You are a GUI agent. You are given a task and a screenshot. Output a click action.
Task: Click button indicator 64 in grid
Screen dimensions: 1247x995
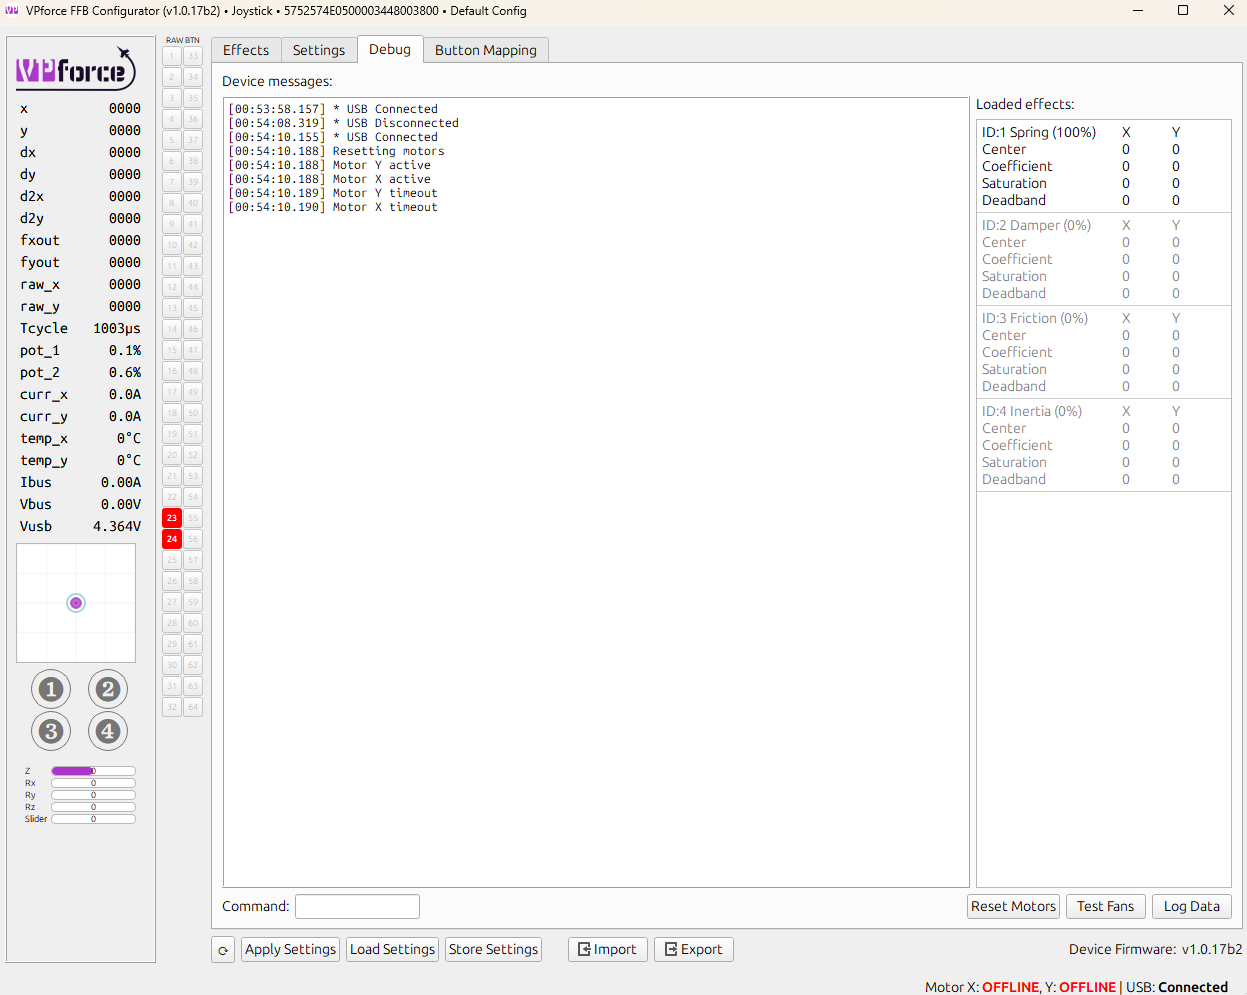pyautogui.click(x=193, y=707)
